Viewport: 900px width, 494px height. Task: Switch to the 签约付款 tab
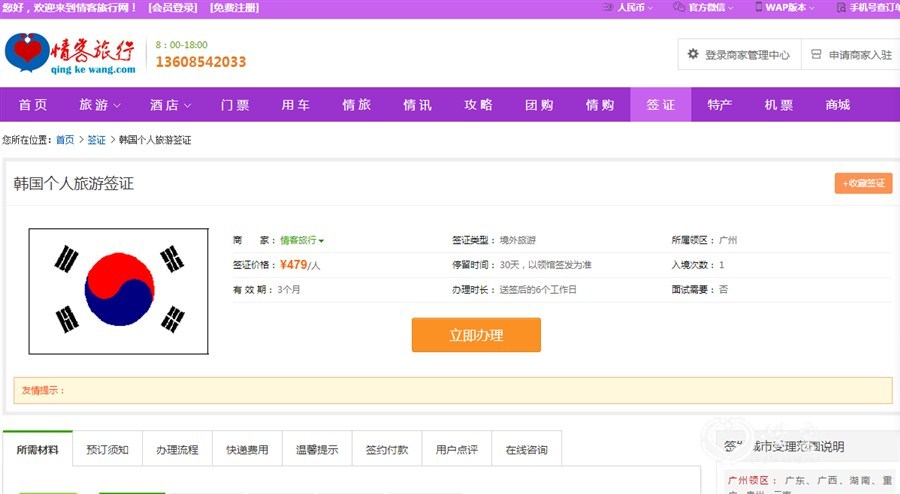coord(387,450)
